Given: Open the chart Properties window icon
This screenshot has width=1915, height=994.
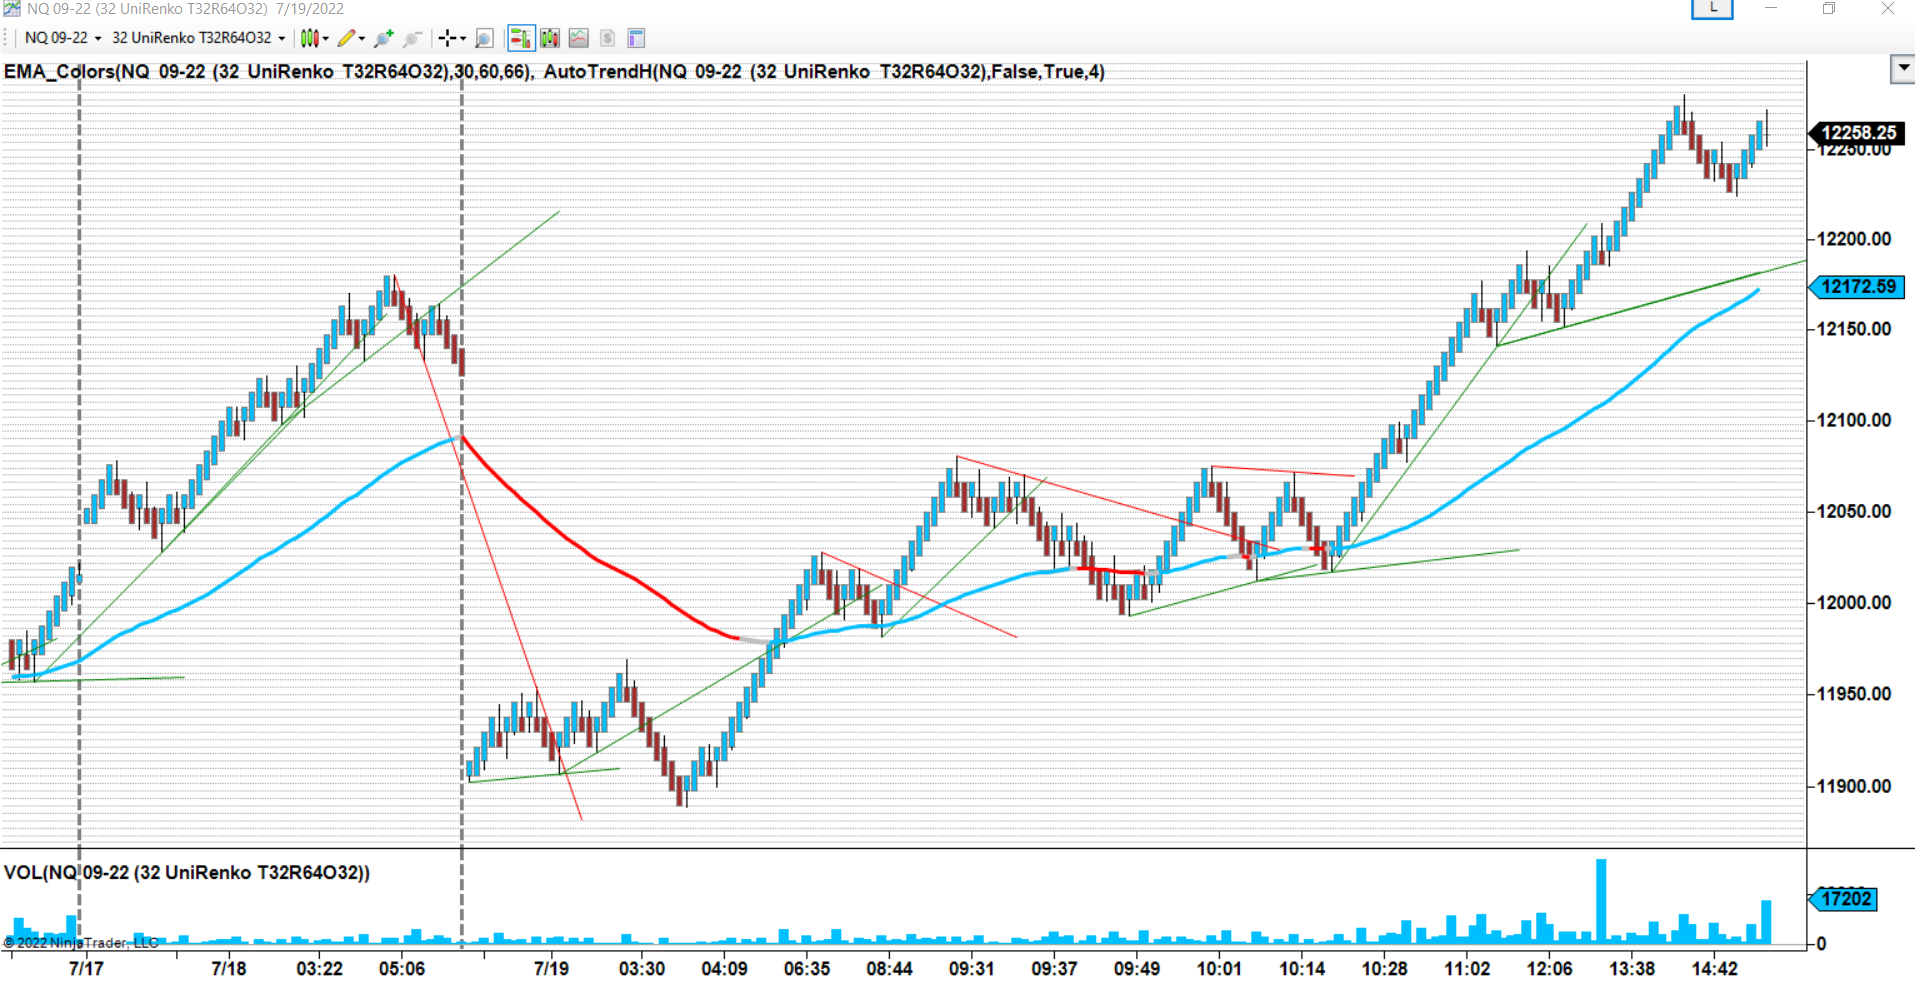Looking at the screenshot, I should point(636,38).
